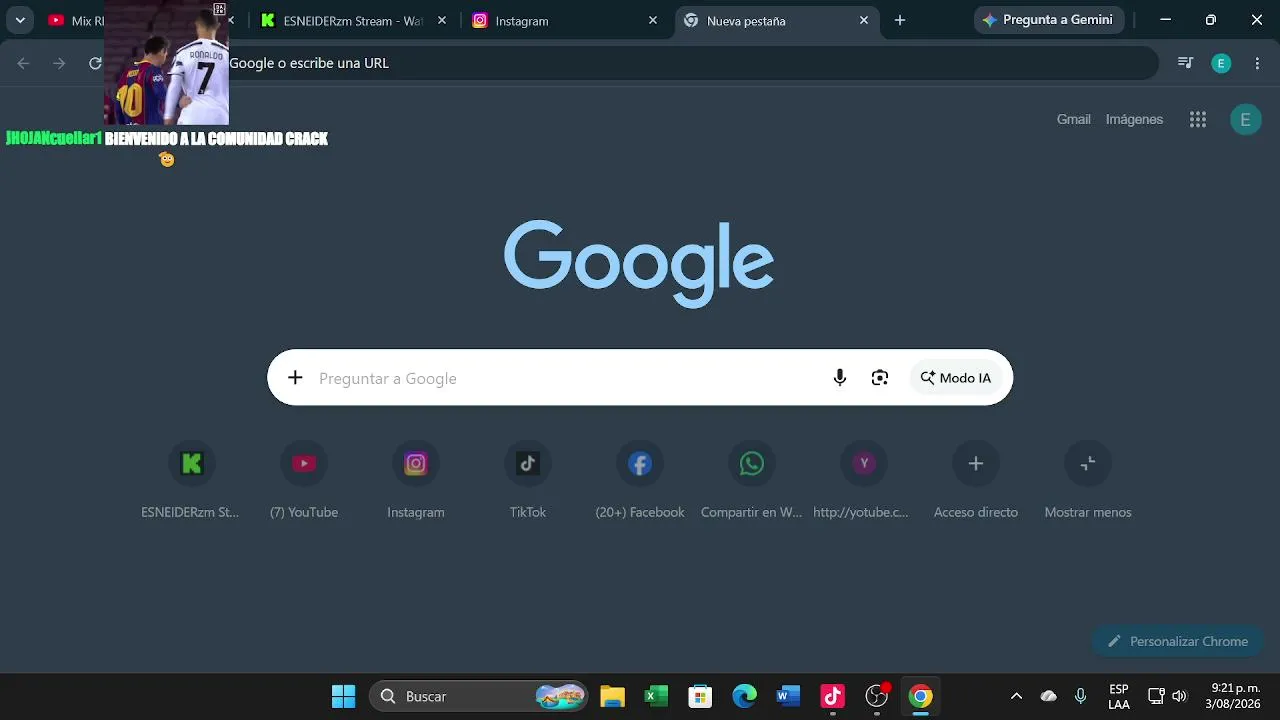Open the Compartir en WhatsApp shortcut
The height and width of the screenshot is (720, 1280).
pos(752,480)
